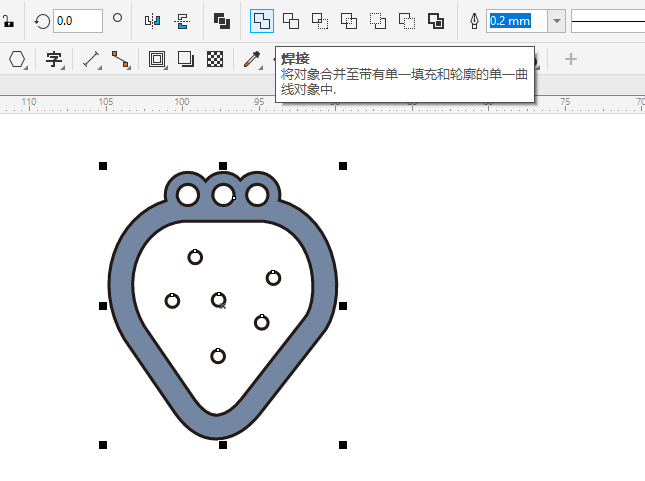The width and height of the screenshot is (645, 481).
Task: Click the outline pen nib icon
Action: tap(474, 21)
